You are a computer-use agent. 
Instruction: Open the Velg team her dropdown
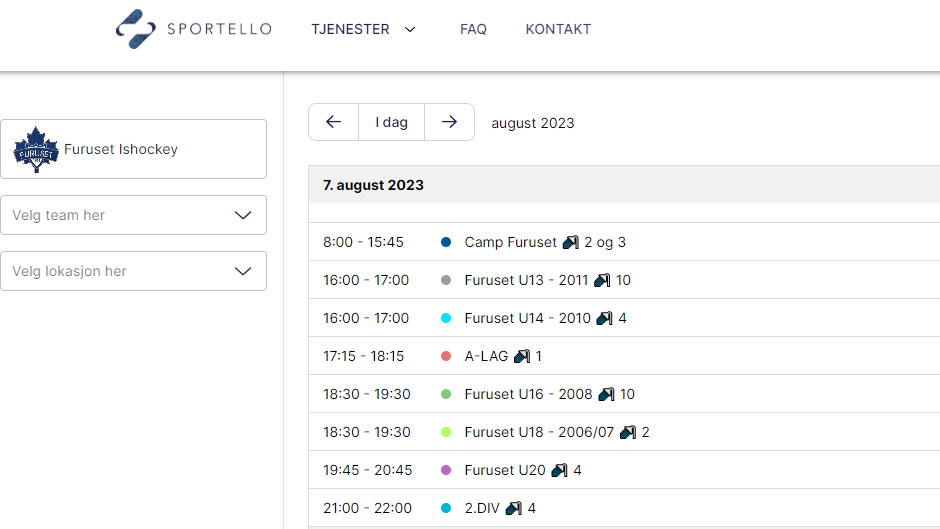134,215
